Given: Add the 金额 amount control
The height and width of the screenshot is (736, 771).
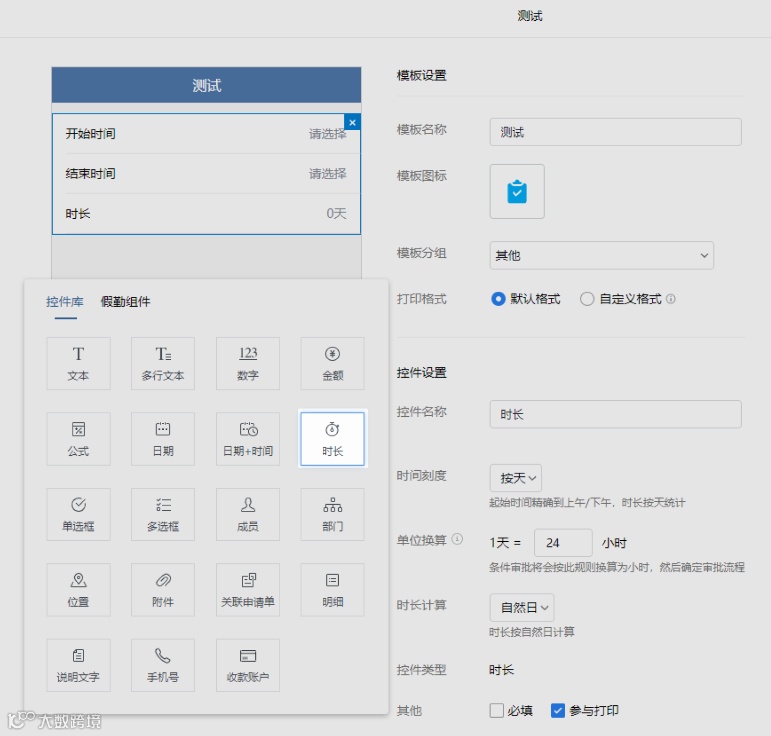Looking at the screenshot, I should [332, 363].
